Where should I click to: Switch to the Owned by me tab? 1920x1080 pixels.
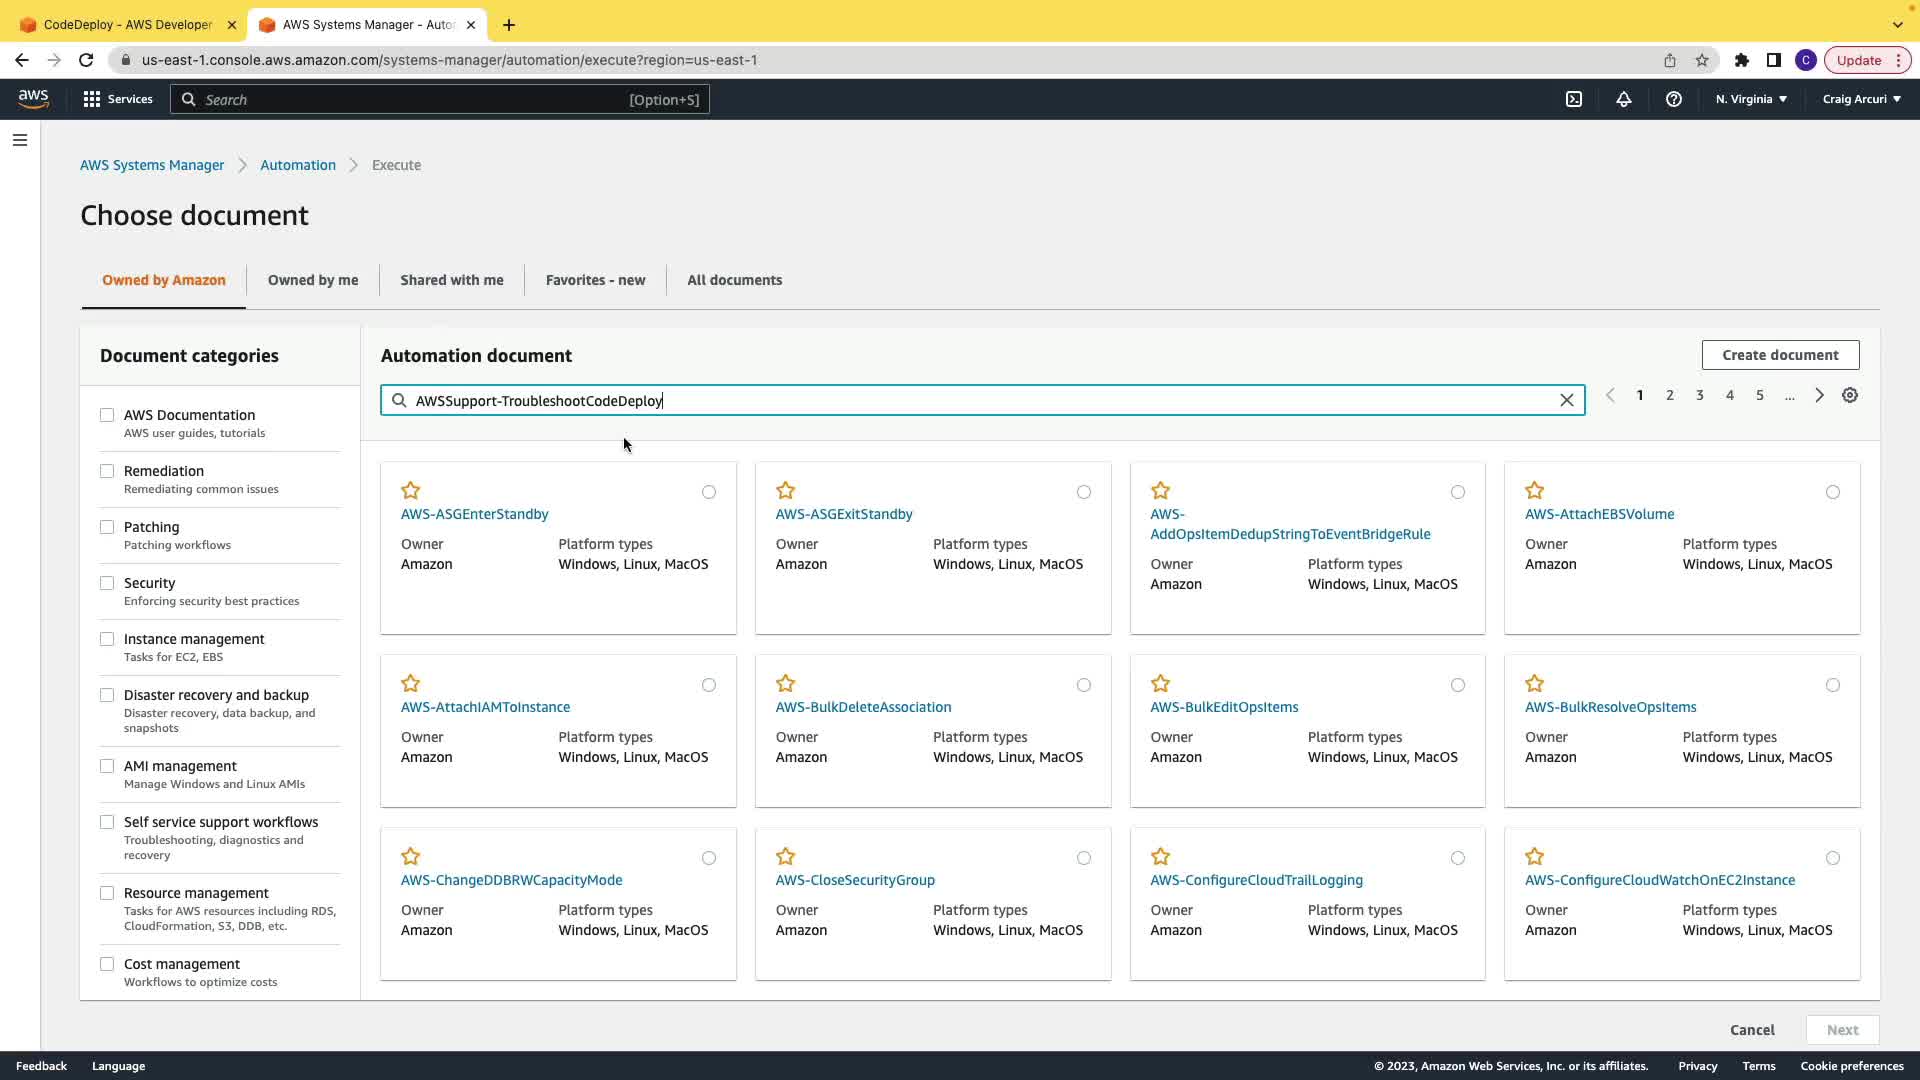tap(312, 280)
